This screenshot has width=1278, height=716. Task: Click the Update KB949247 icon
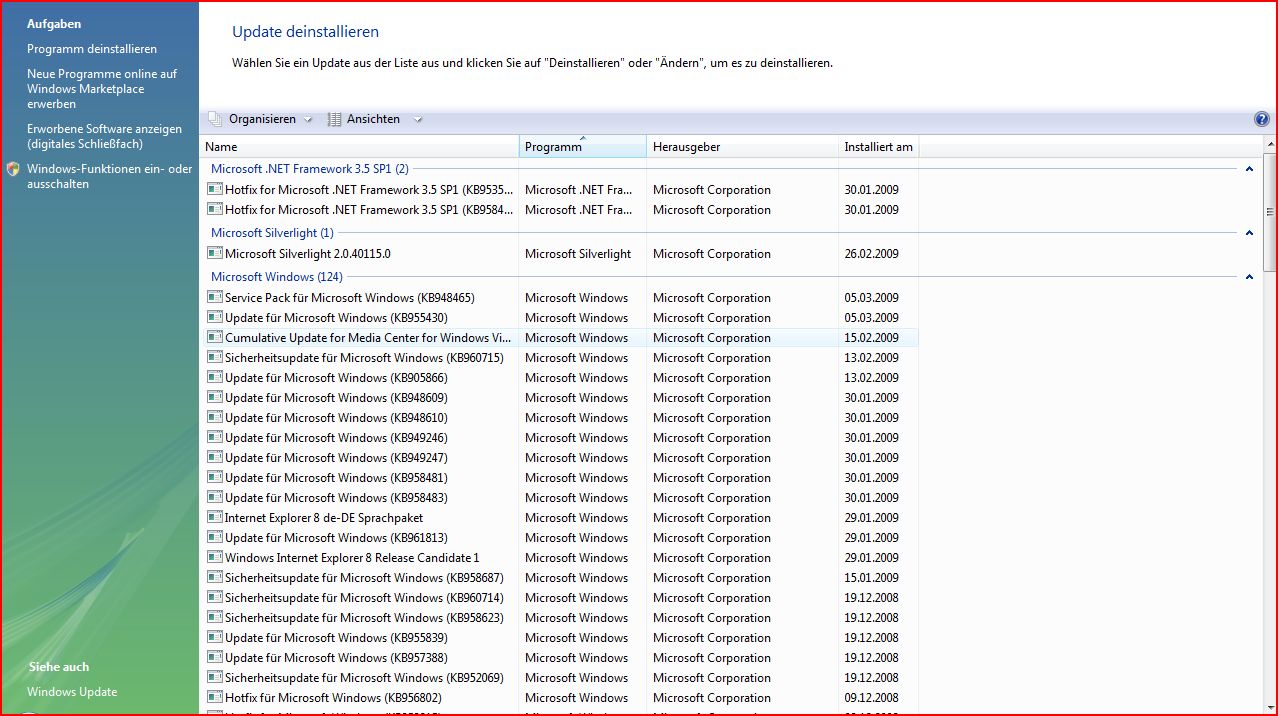(214, 457)
